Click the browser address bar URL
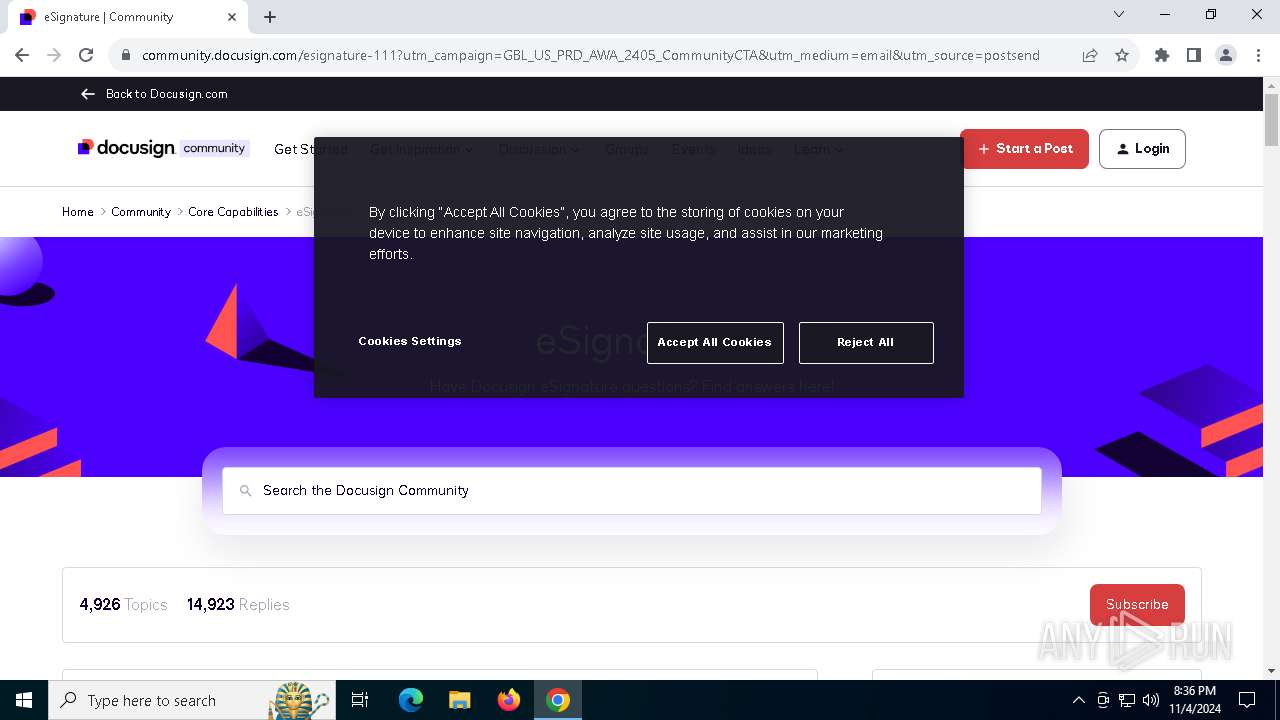Viewport: 1280px width, 720px height. [x=591, y=56]
